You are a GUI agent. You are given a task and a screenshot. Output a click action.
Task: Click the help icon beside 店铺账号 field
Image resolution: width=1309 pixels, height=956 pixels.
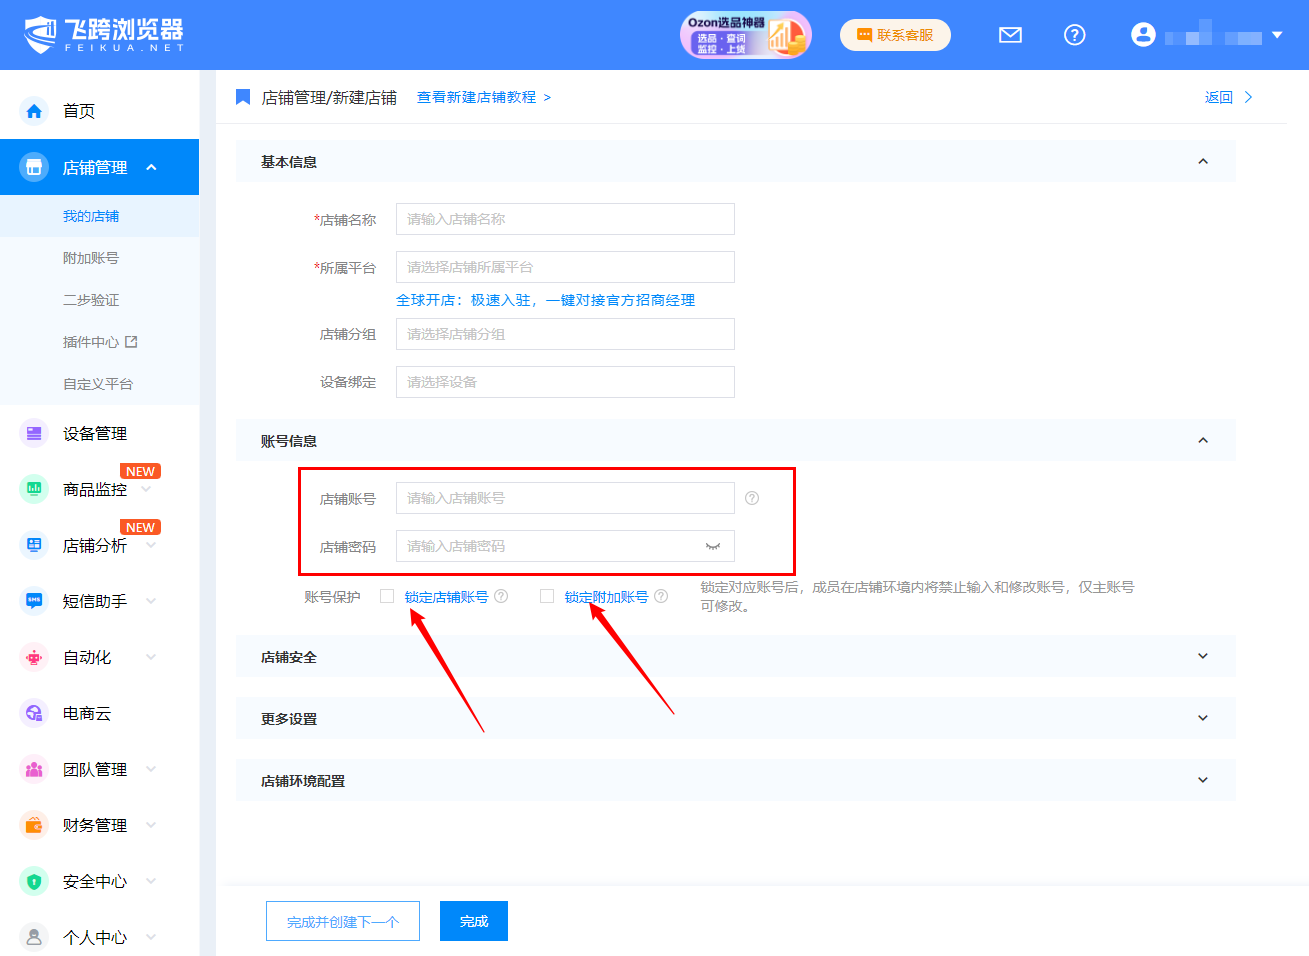point(752,498)
